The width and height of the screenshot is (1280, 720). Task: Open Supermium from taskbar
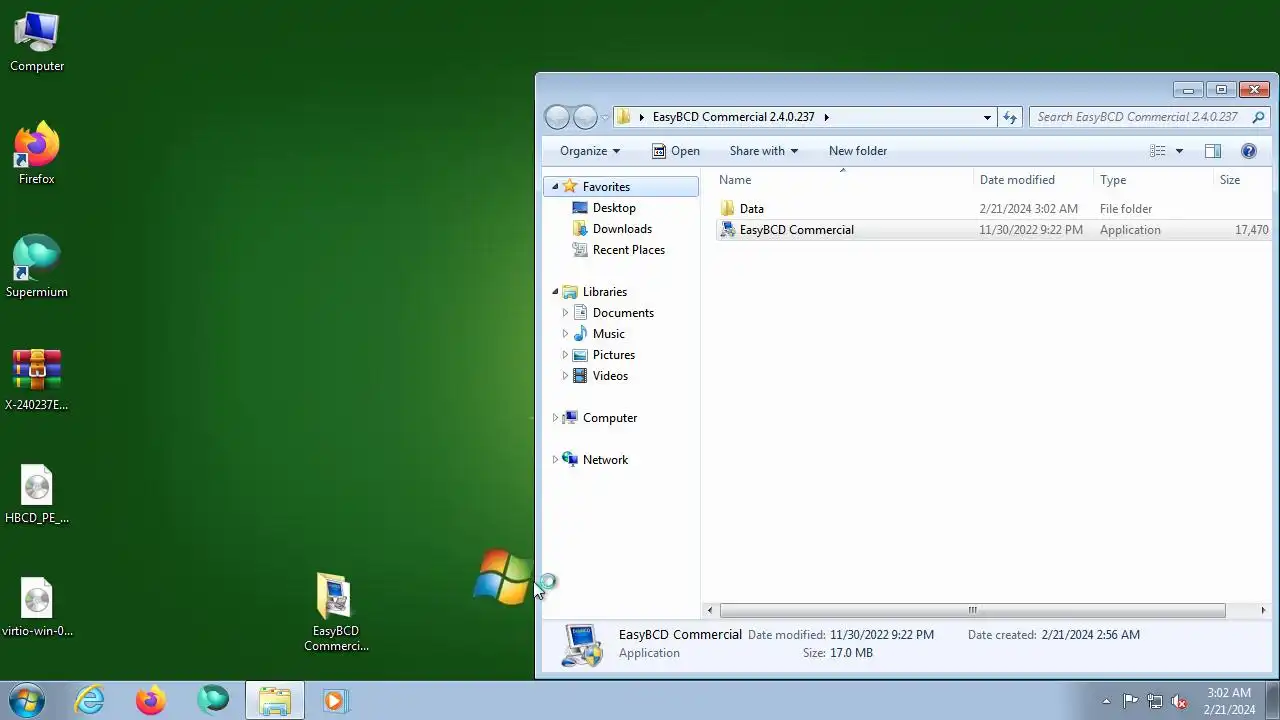click(213, 700)
